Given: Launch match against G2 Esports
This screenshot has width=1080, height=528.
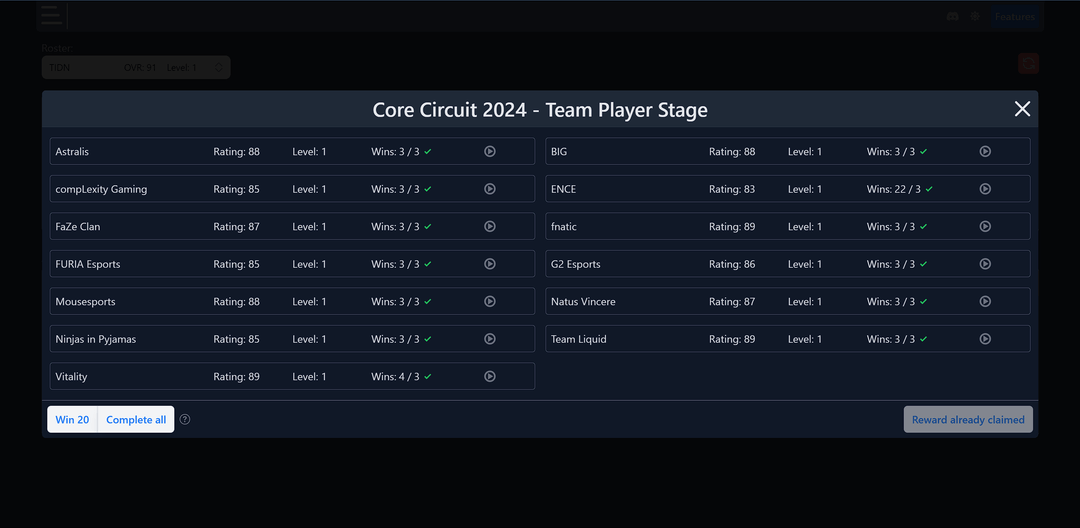Looking at the screenshot, I should point(985,264).
